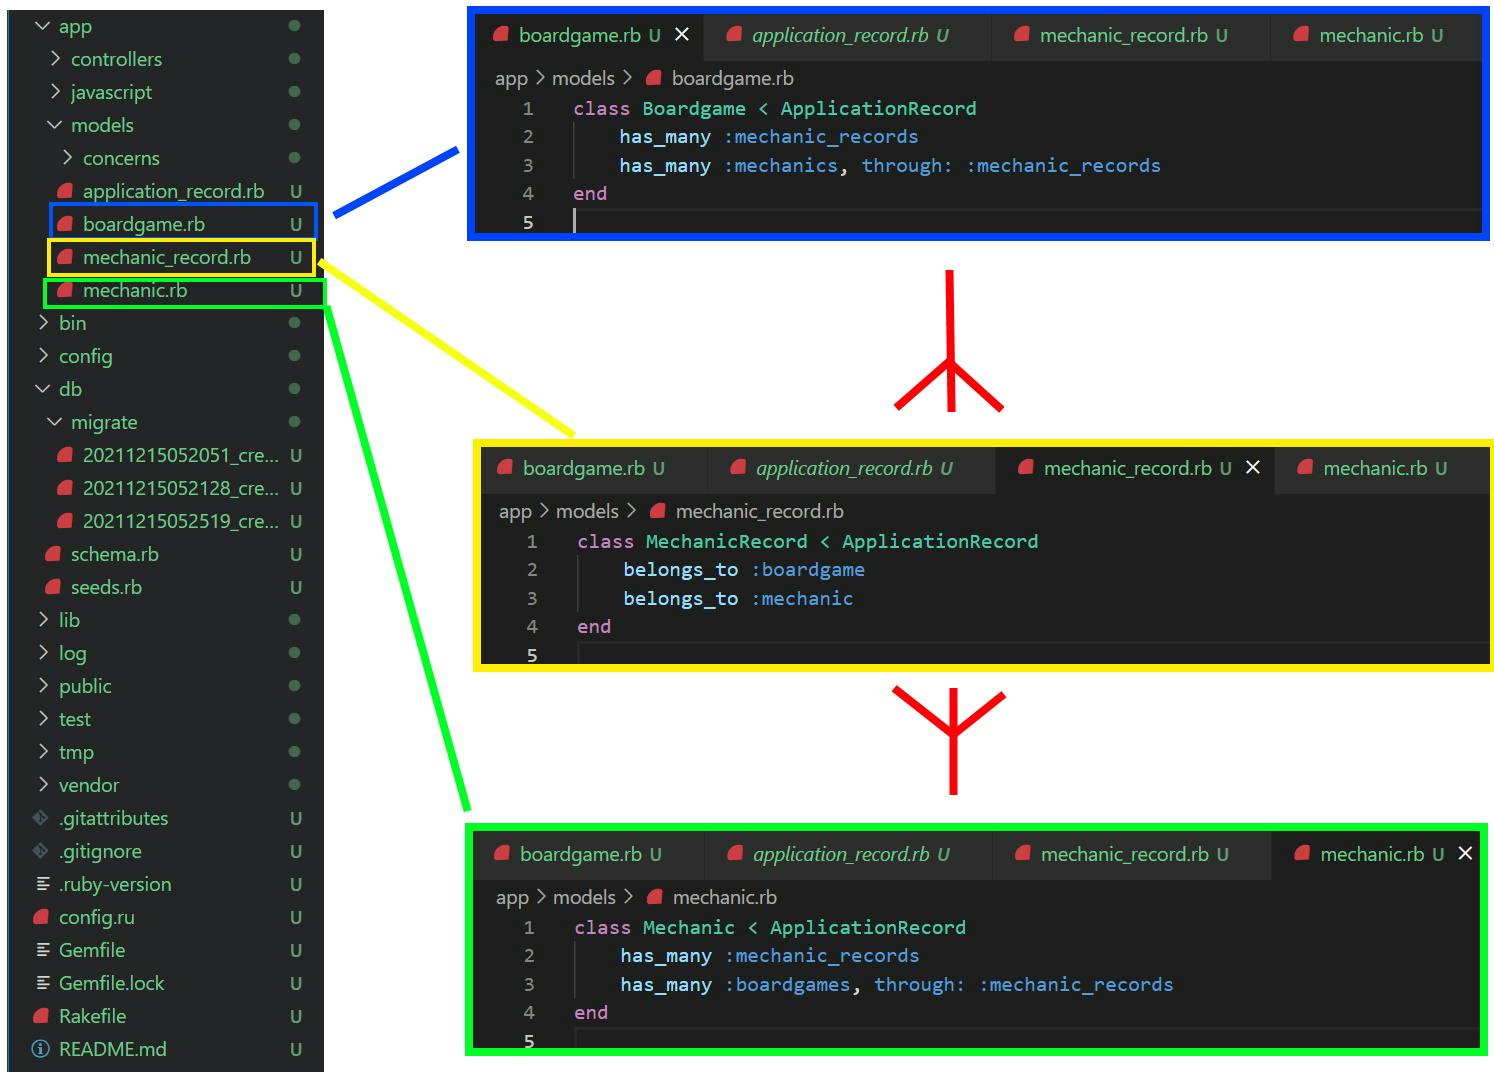The width and height of the screenshot is (1494, 1077).
Task: Open migration file 20211215052519_cre...
Action: (181, 521)
